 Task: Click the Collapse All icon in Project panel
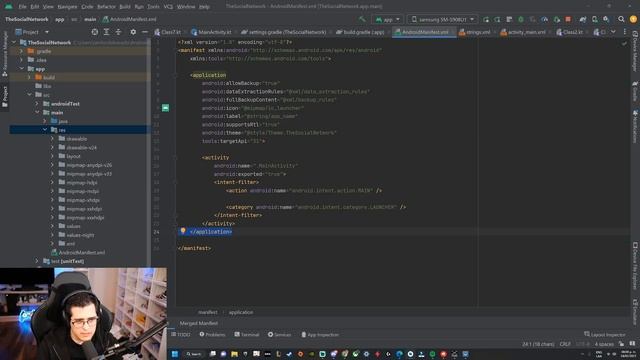tap(118, 32)
